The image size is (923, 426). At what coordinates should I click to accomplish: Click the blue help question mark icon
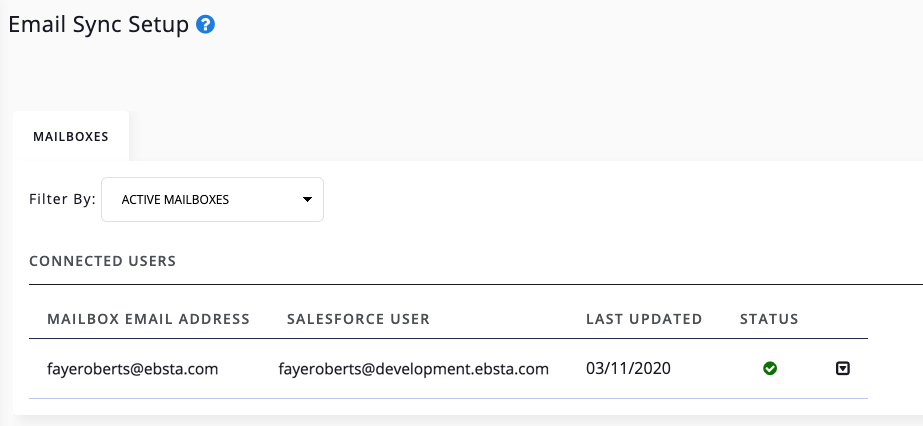pos(206,25)
